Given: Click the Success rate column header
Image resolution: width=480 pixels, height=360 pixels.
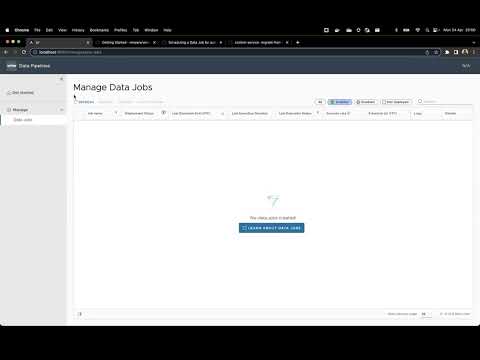Looking at the screenshot, I should tap(338, 113).
